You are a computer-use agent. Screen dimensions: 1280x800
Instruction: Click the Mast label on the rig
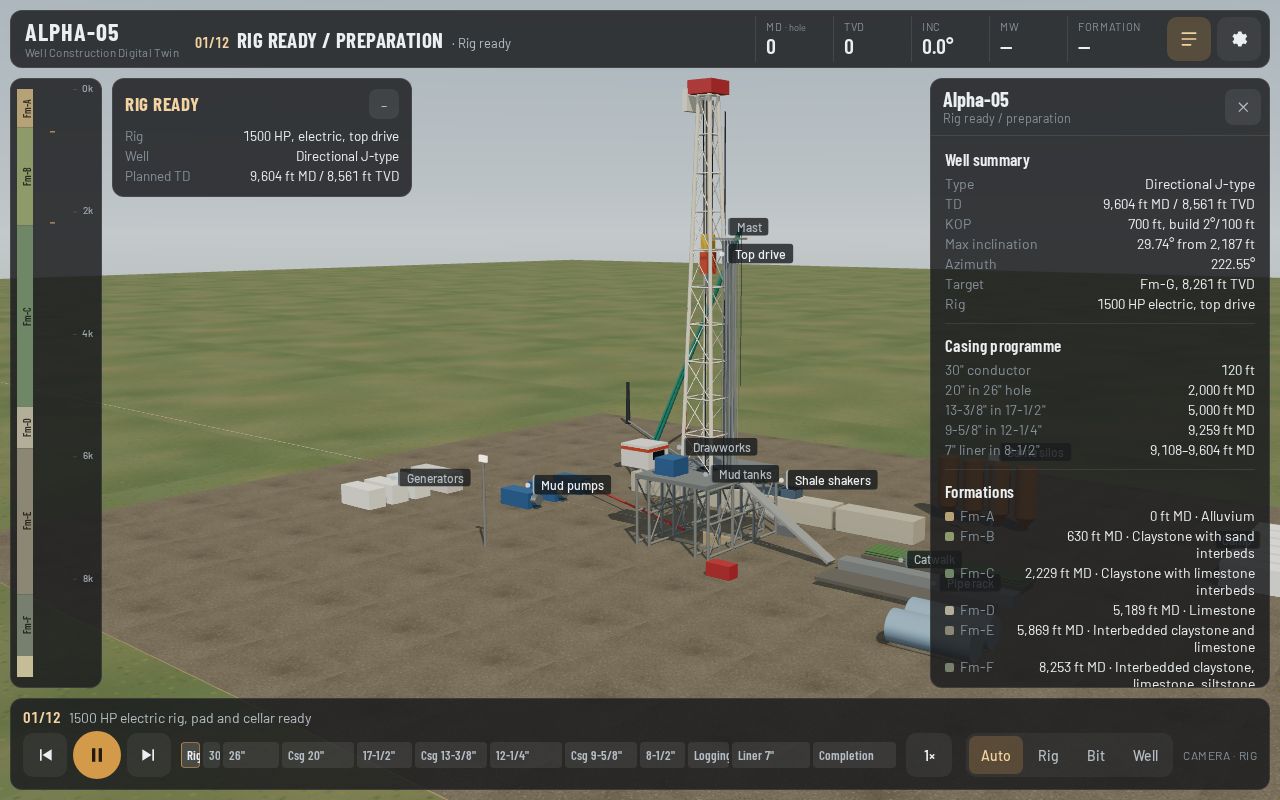(749, 227)
